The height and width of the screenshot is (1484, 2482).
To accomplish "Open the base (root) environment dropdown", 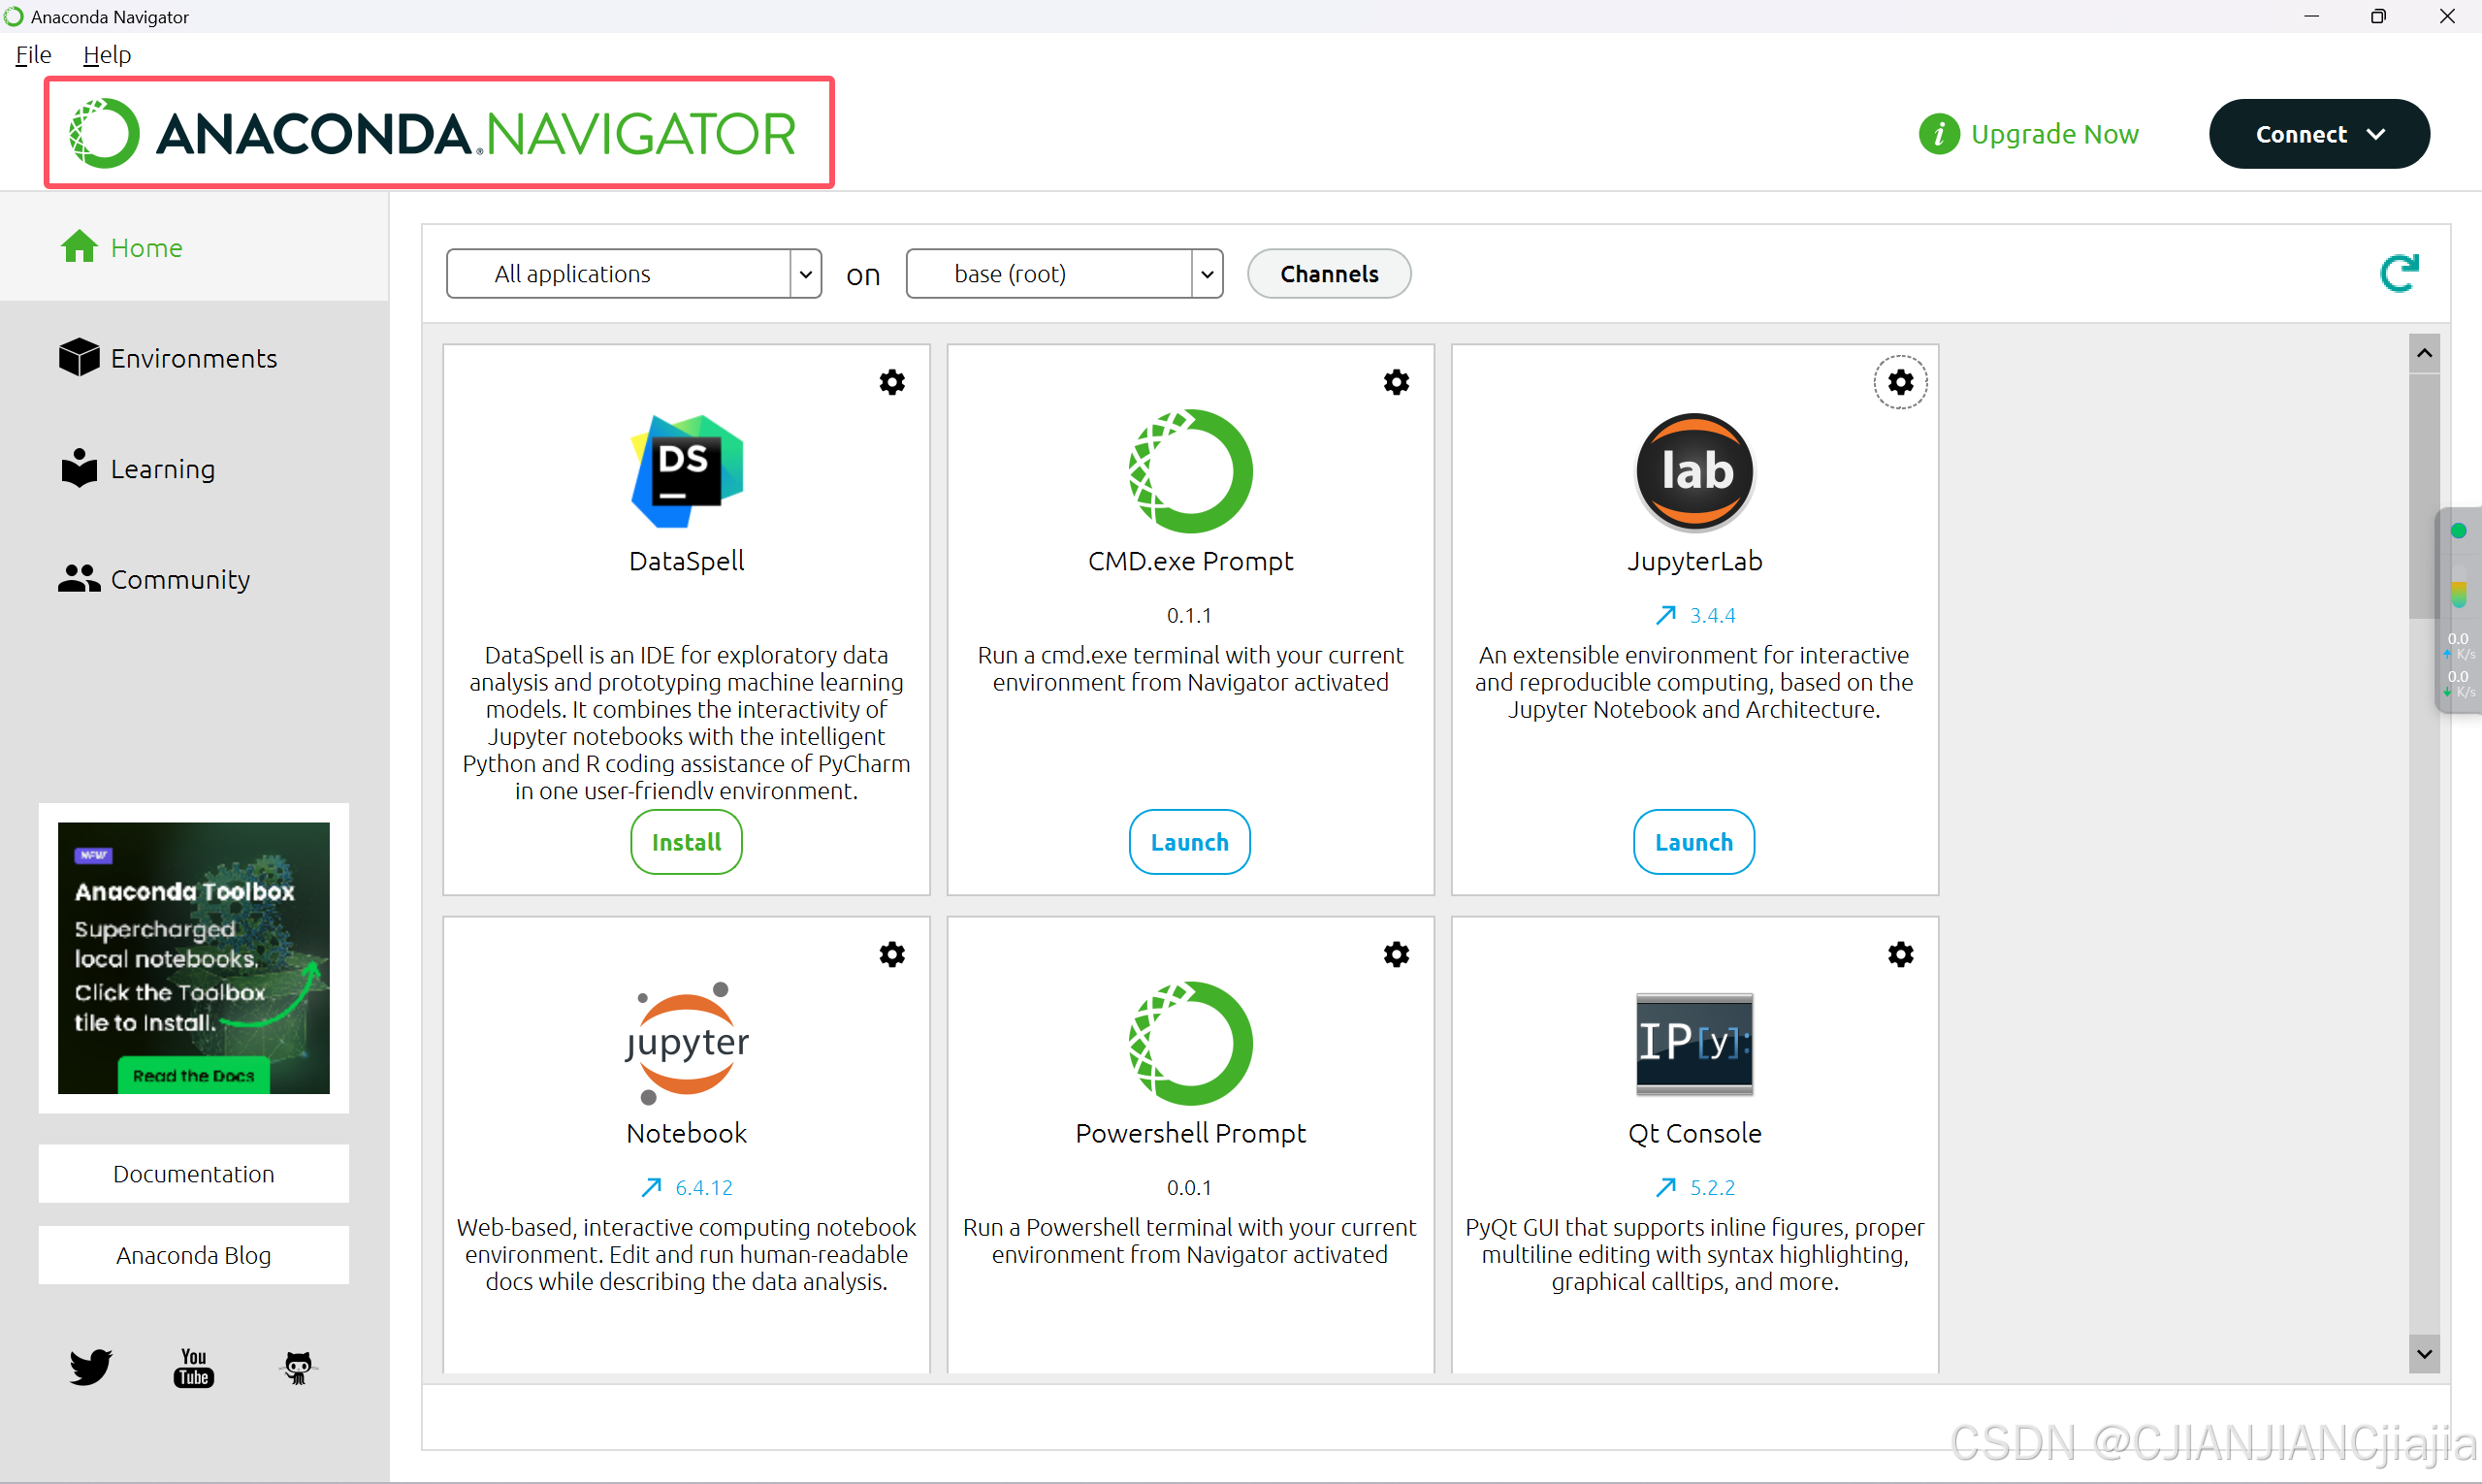I will point(1207,274).
